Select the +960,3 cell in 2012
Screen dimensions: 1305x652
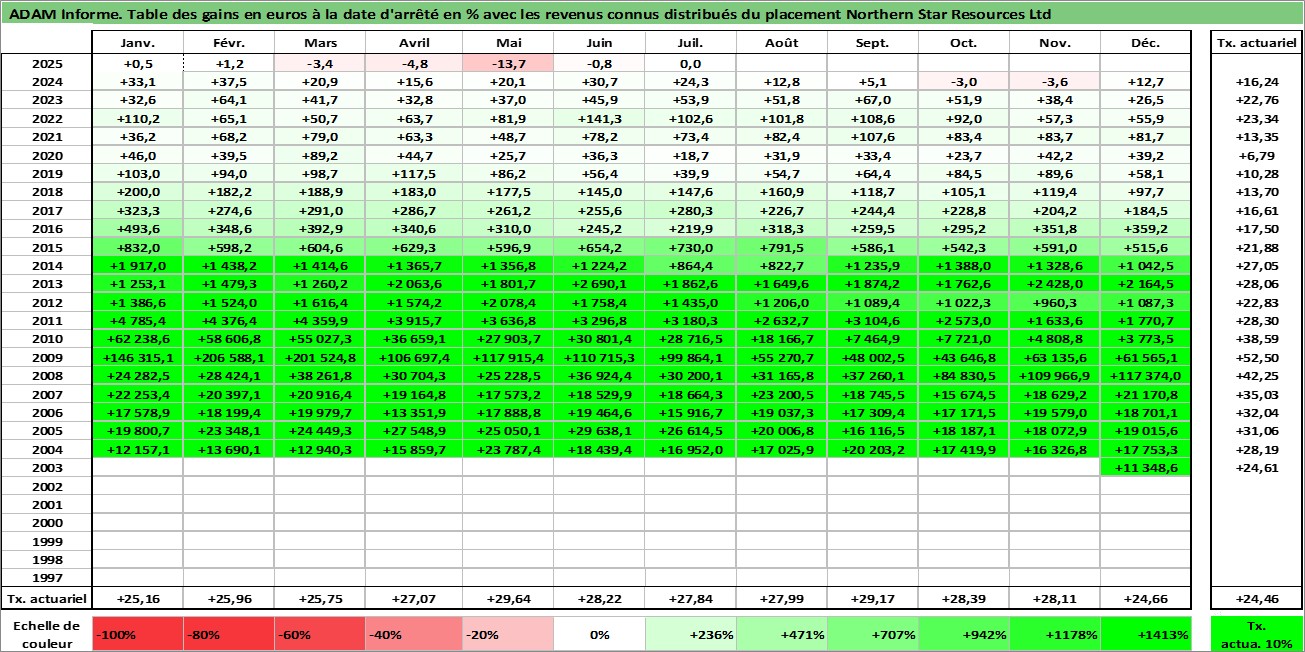[1054, 302]
